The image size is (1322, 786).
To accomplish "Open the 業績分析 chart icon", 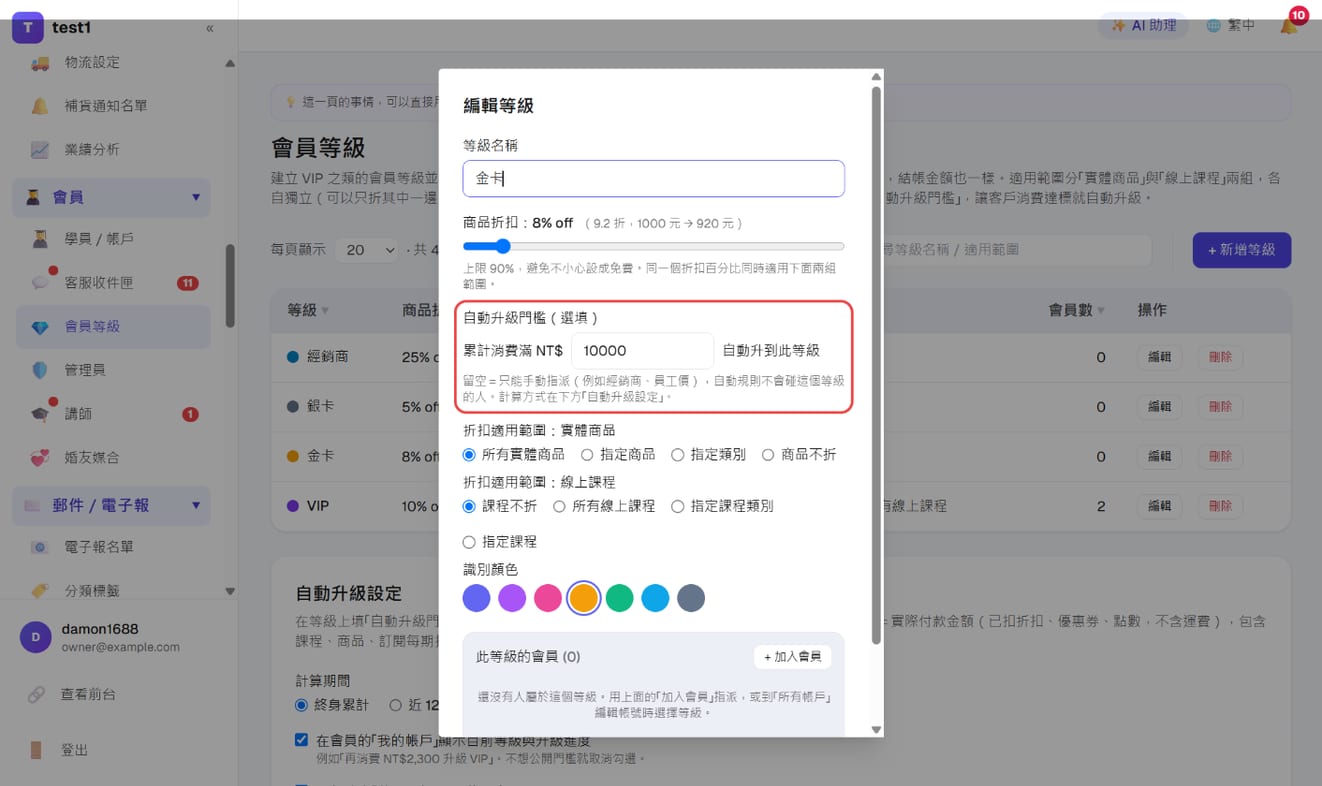I will 40,150.
